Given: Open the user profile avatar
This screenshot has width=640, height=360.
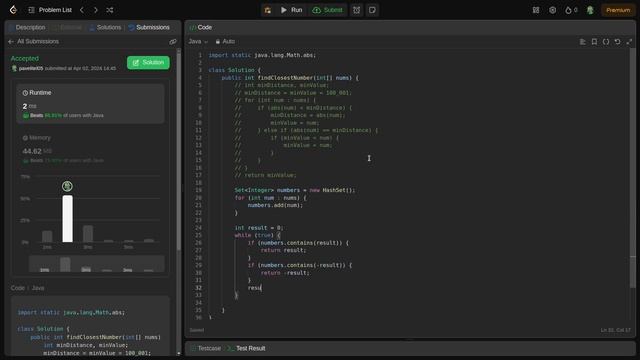Looking at the screenshot, I should [x=590, y=10].
